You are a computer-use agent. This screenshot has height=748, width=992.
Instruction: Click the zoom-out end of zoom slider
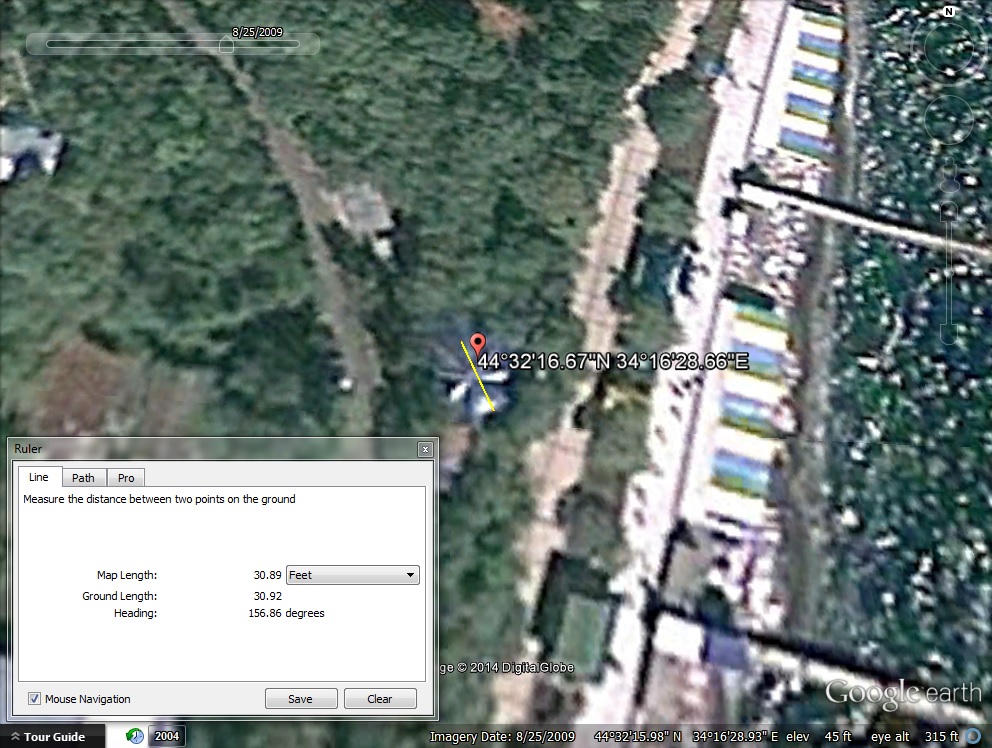coord(949,333)
